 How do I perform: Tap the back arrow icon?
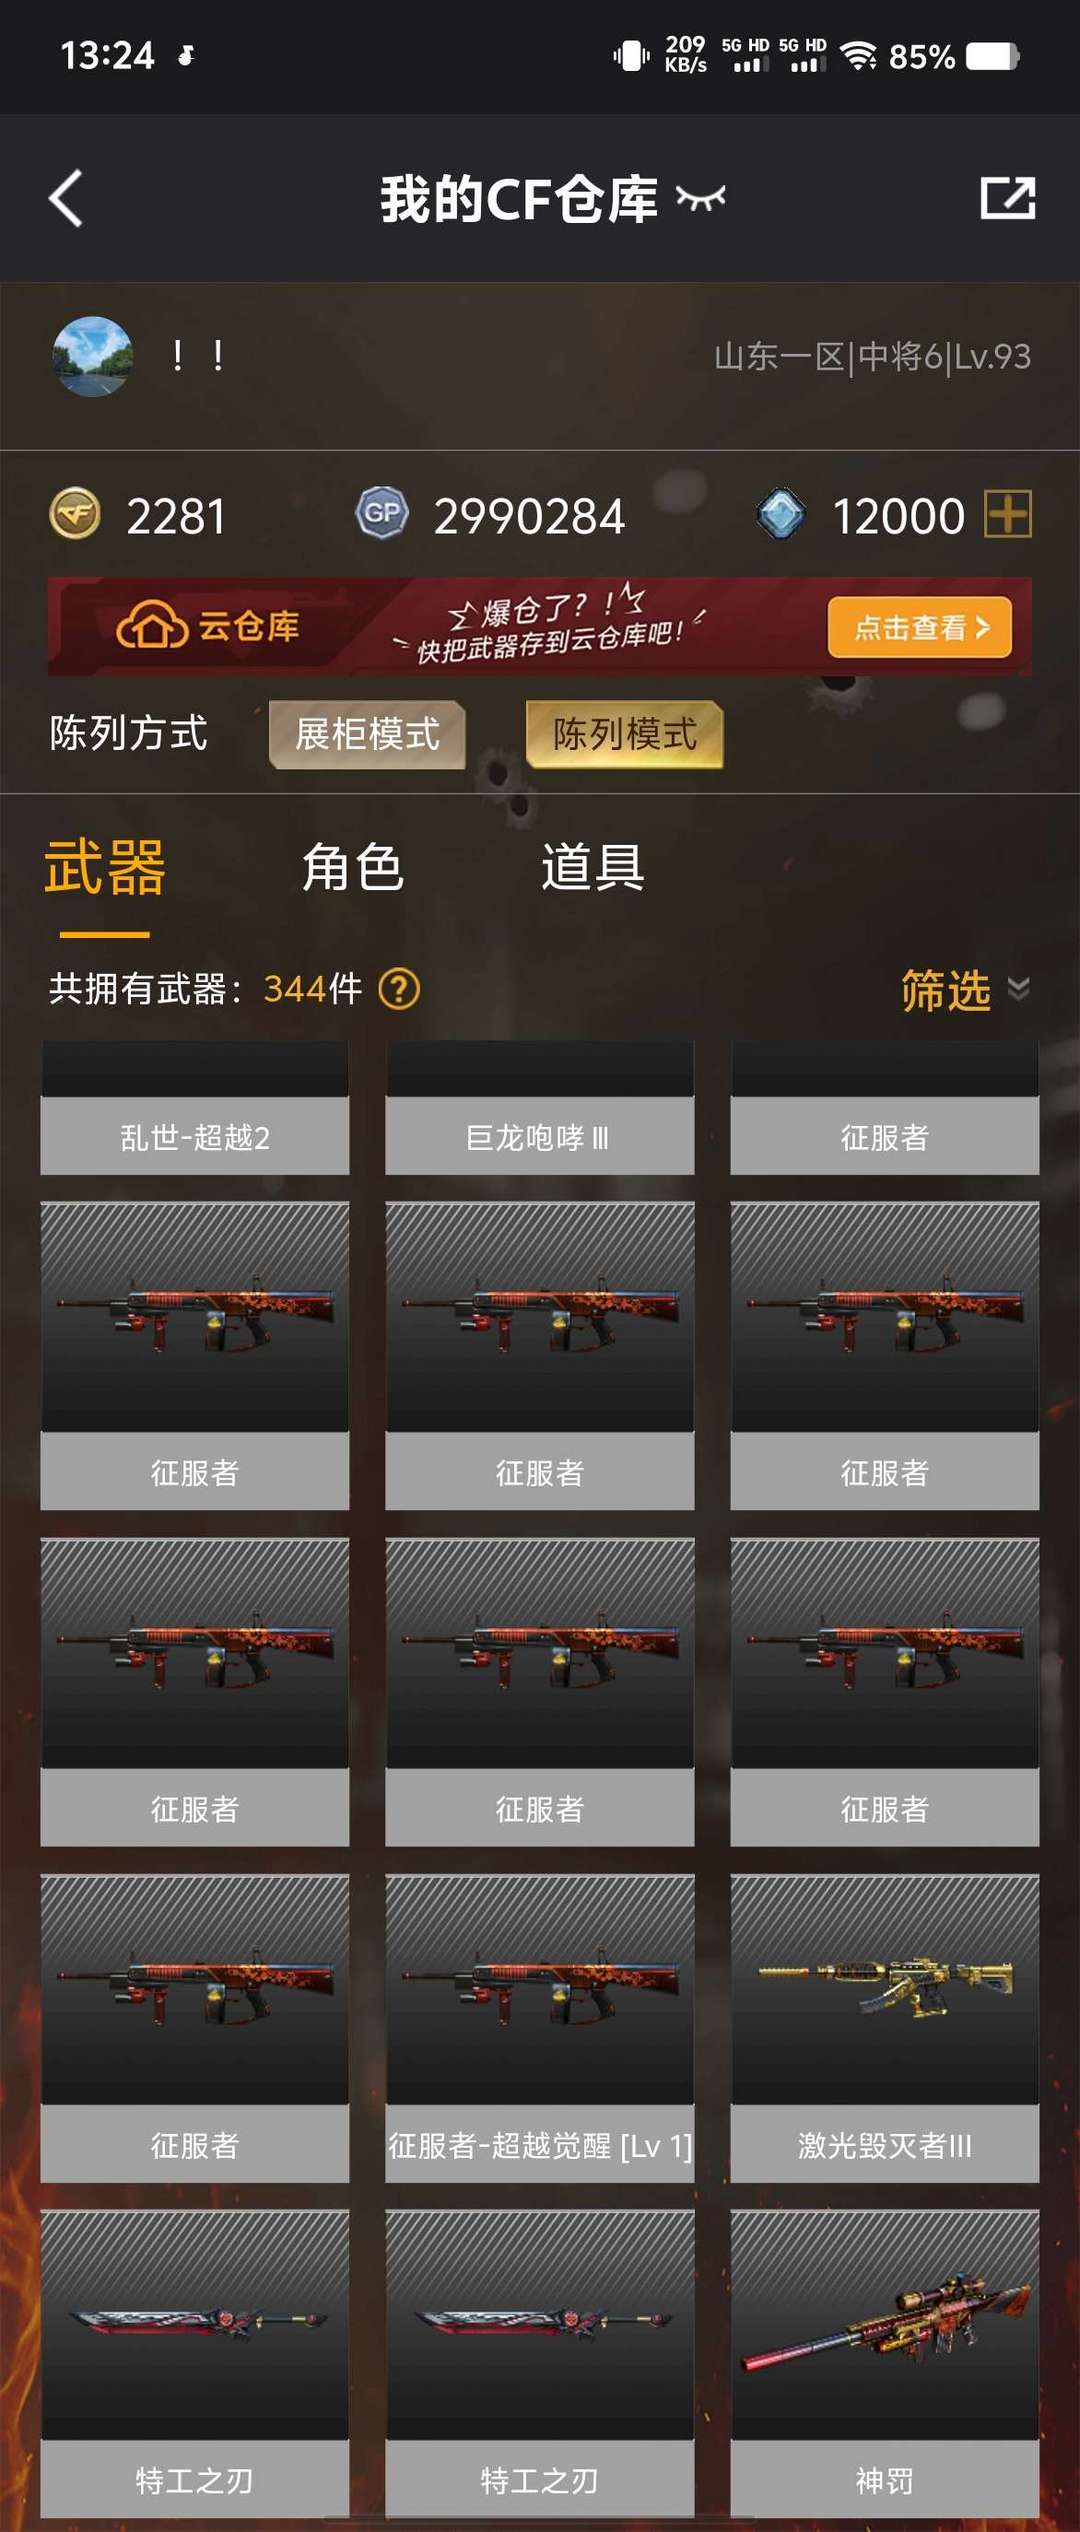[x=66, y=198]
